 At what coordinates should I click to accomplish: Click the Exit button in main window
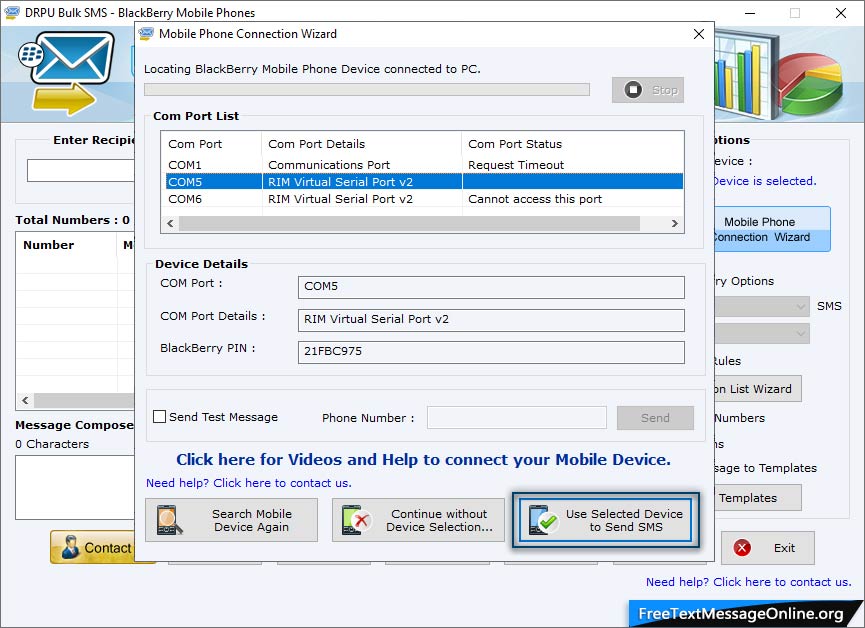coord(767,547)
